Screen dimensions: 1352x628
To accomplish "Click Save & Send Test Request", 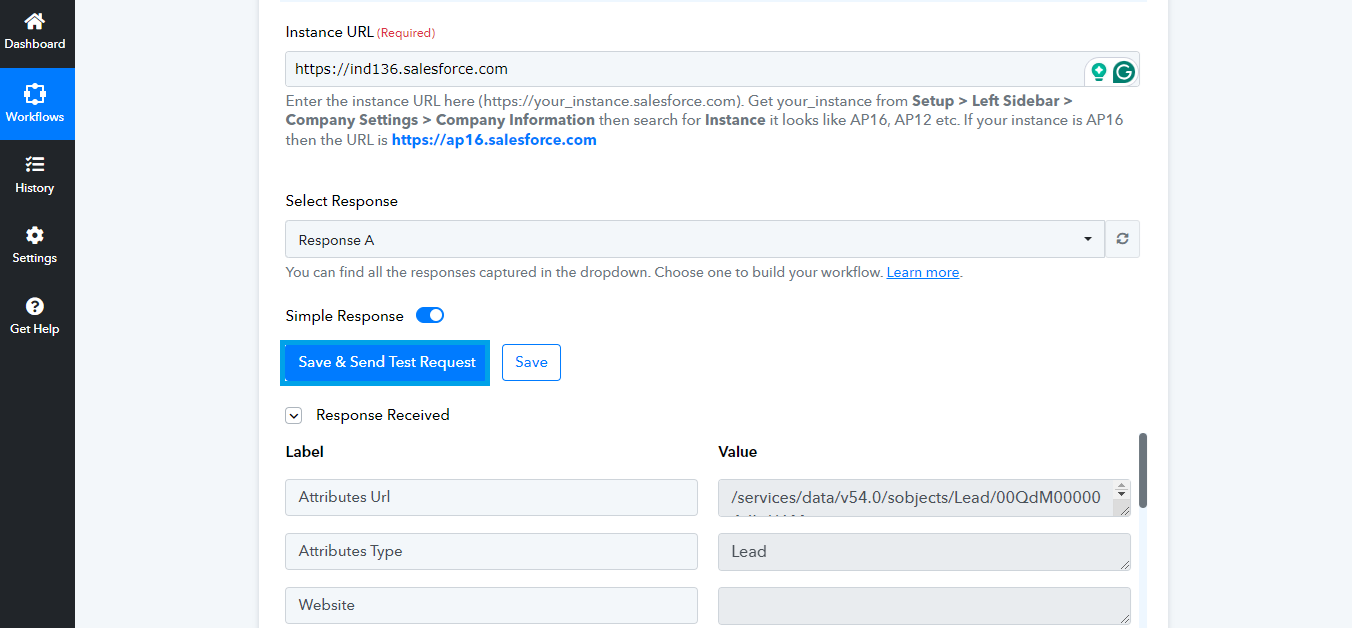I will pyautogui.click(x=384, y=362).
